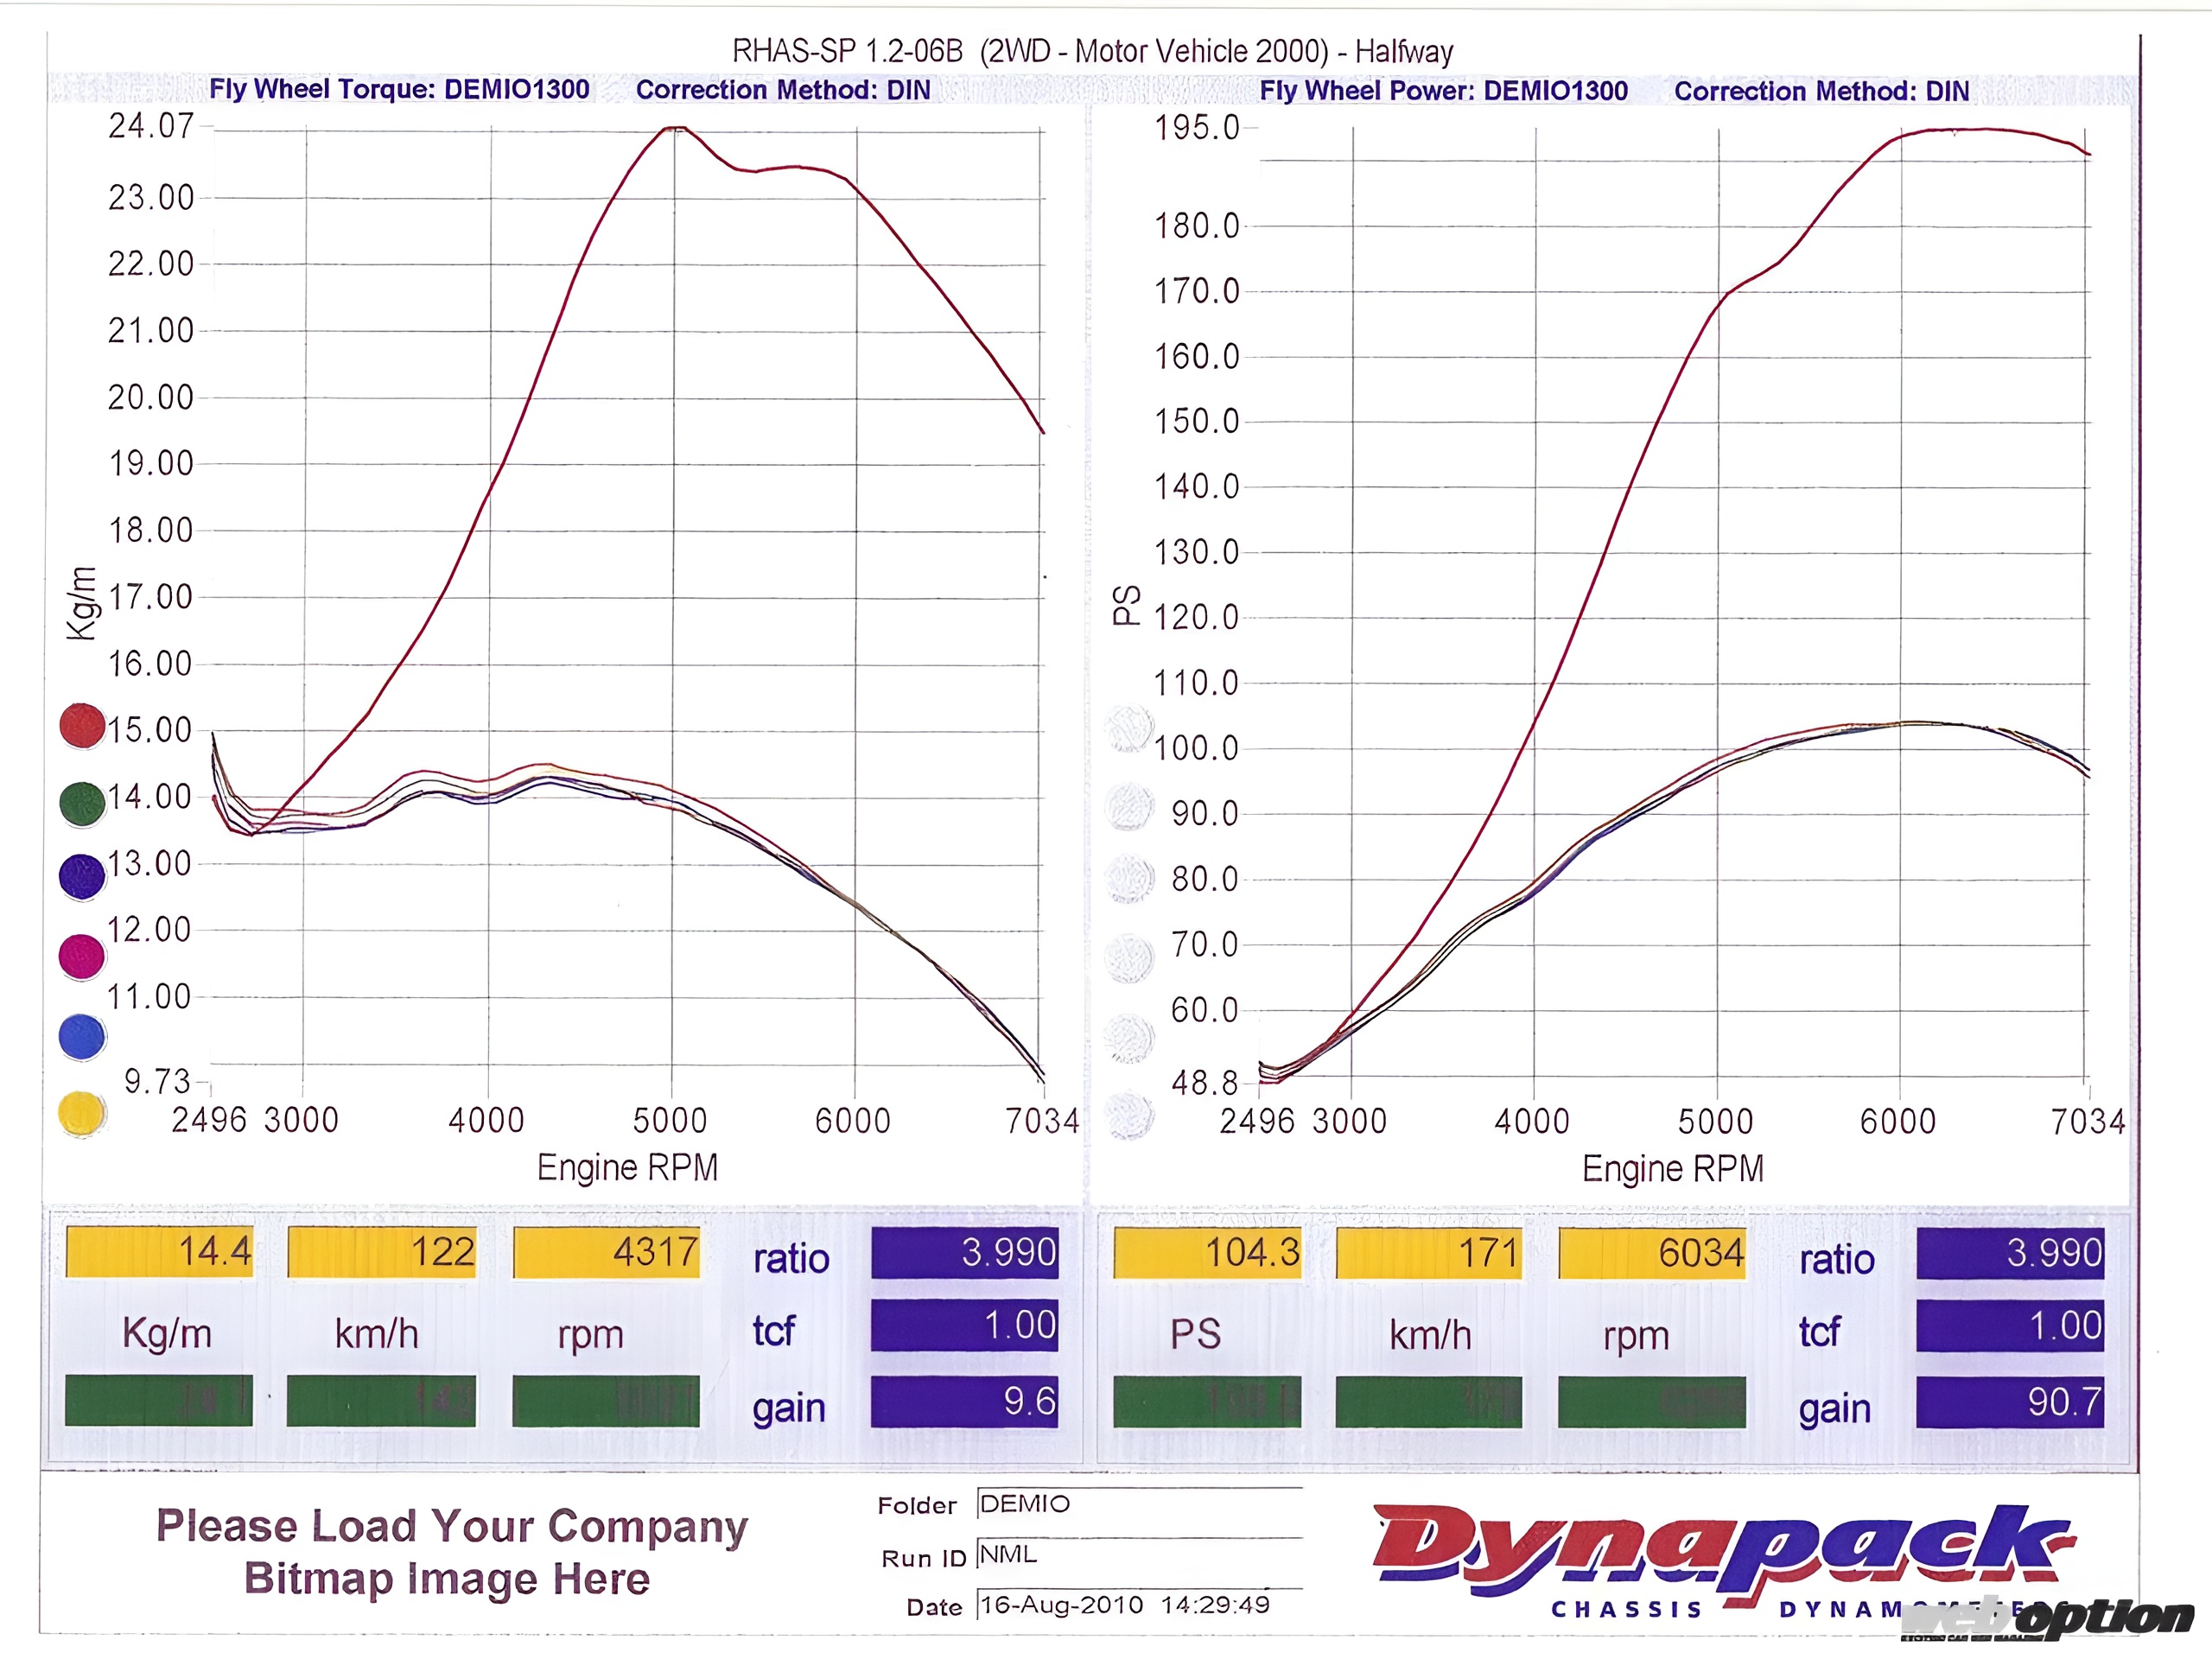The height and width of the screenshot is (1659, 2212).
Task: Click the power gain value 90.7
Action: point(2010,1401)
